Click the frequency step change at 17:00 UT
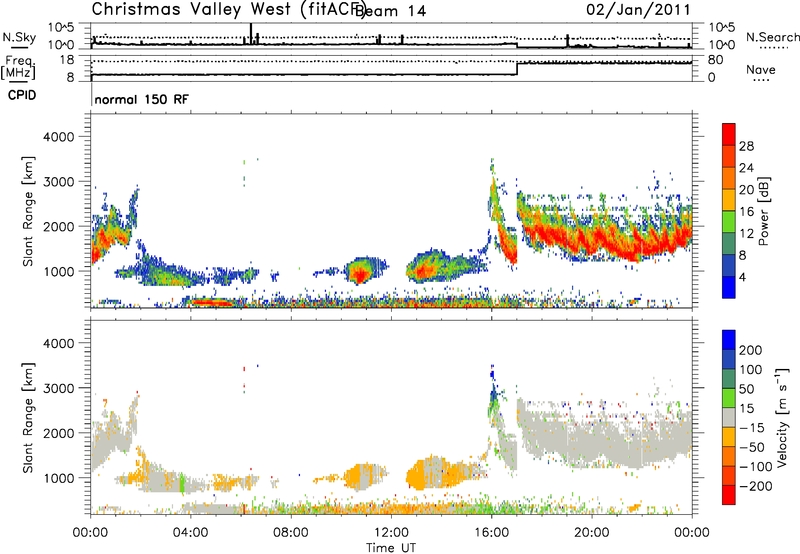The image size is (800, 554). (517, 69)
